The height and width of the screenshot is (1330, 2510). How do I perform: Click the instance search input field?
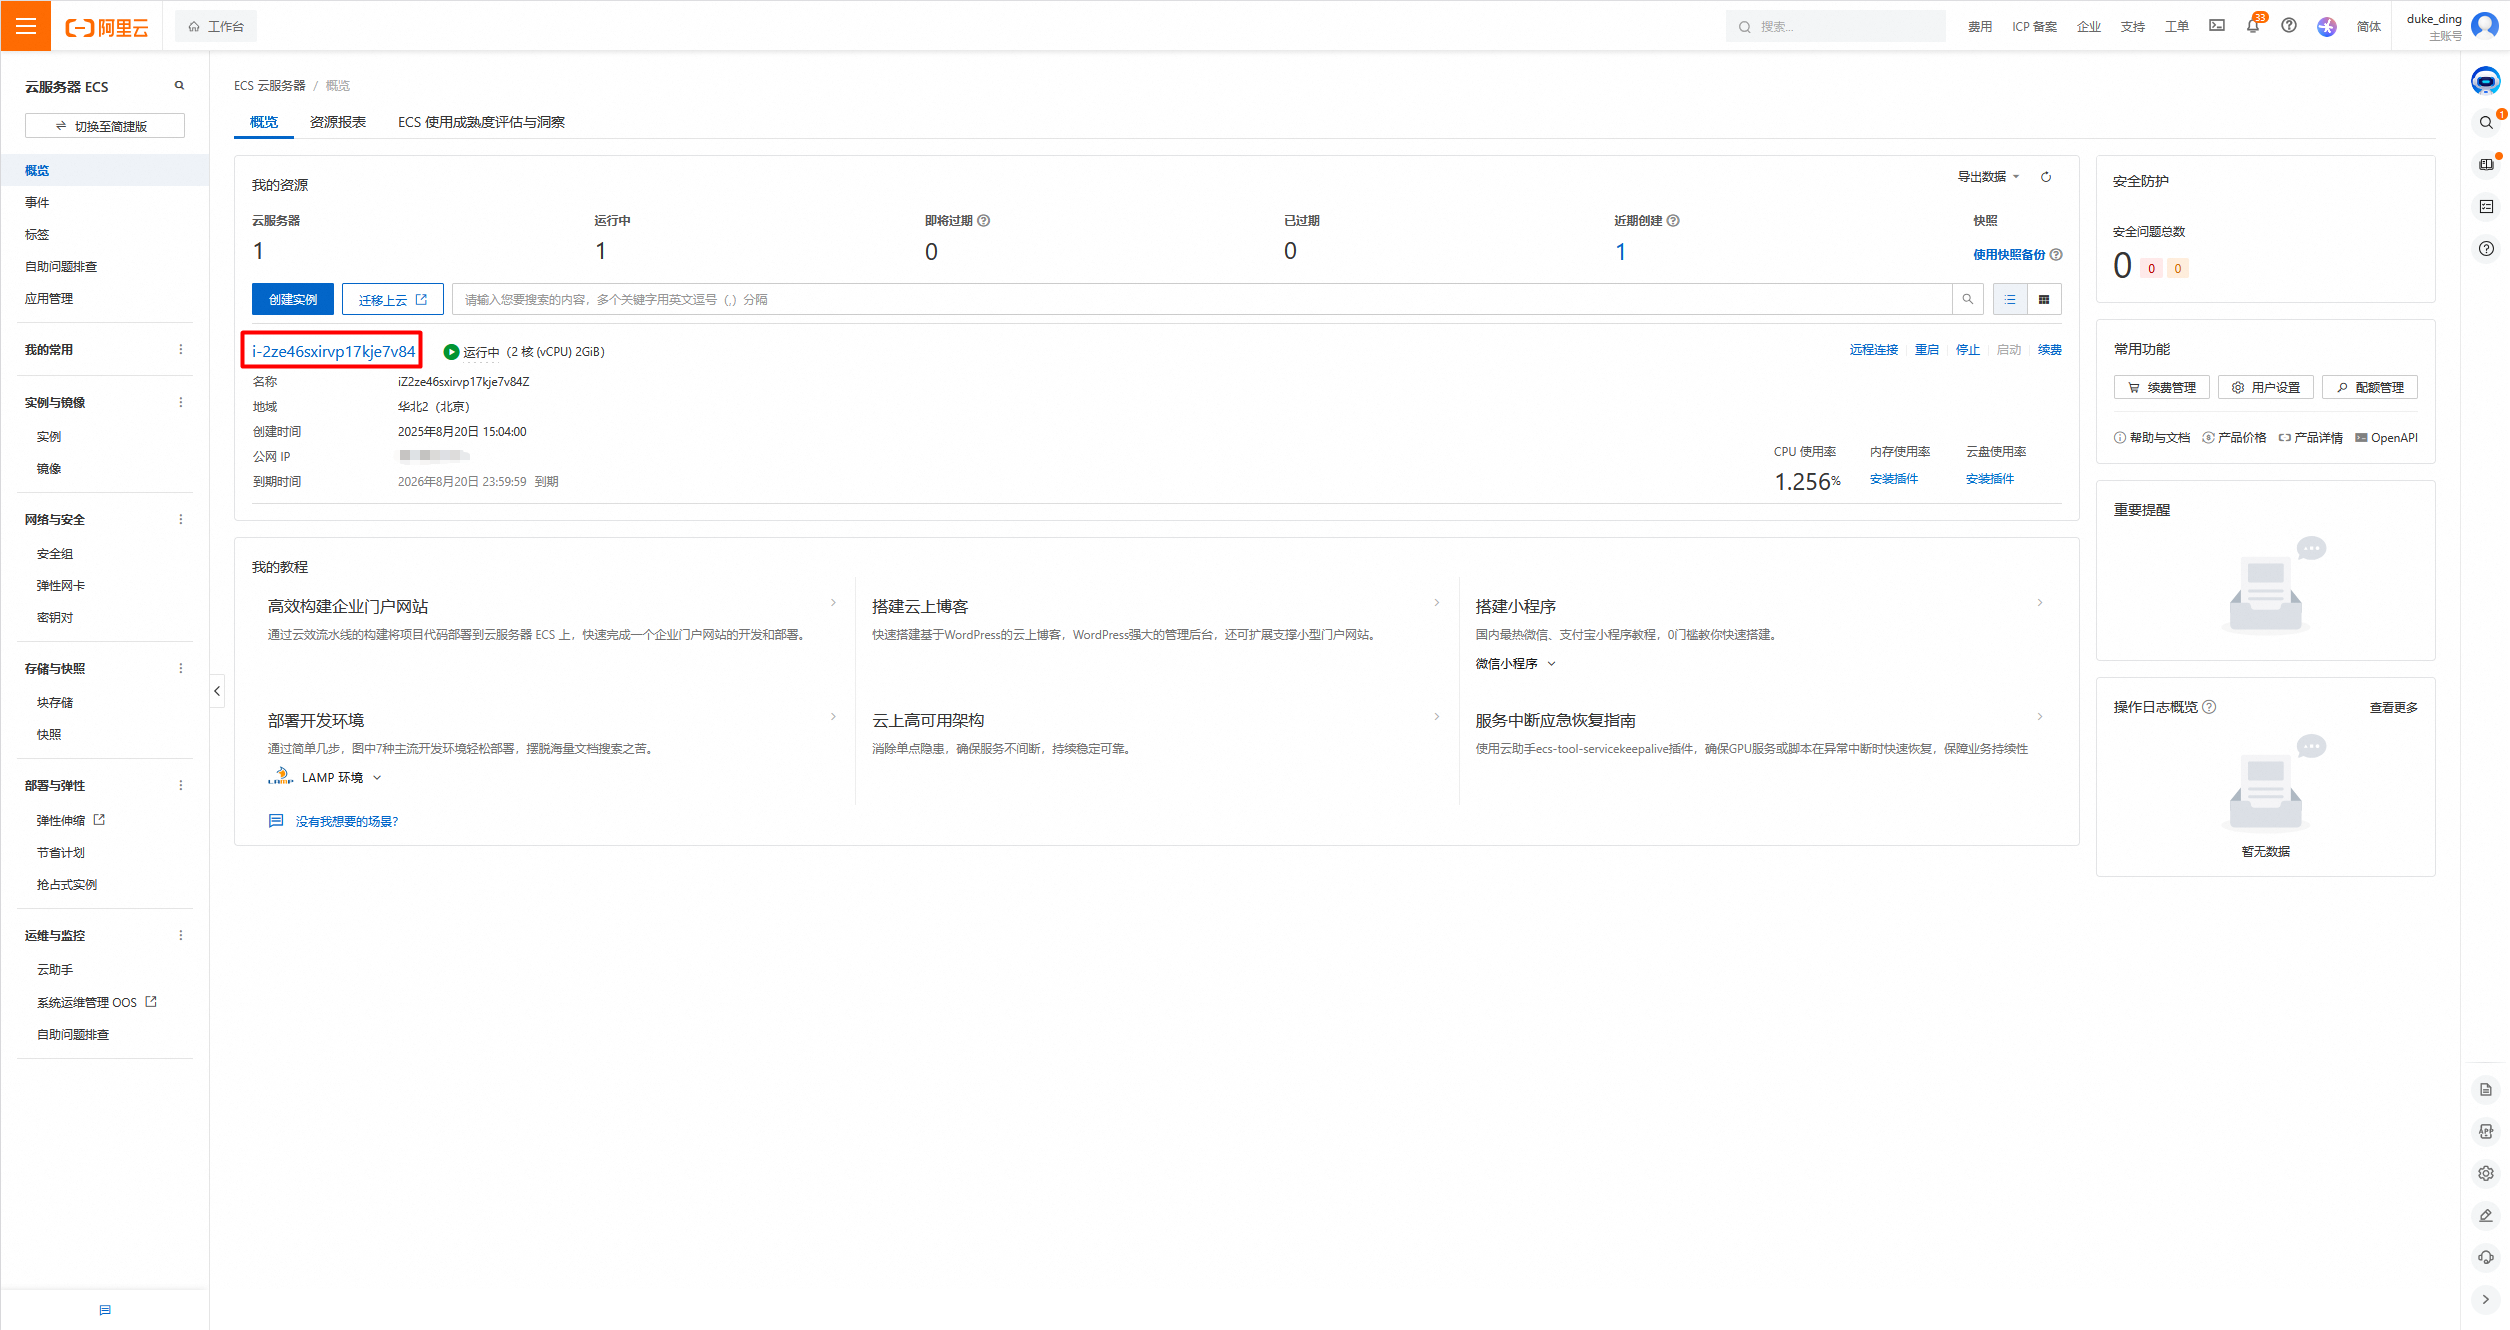pos(1200,298)
